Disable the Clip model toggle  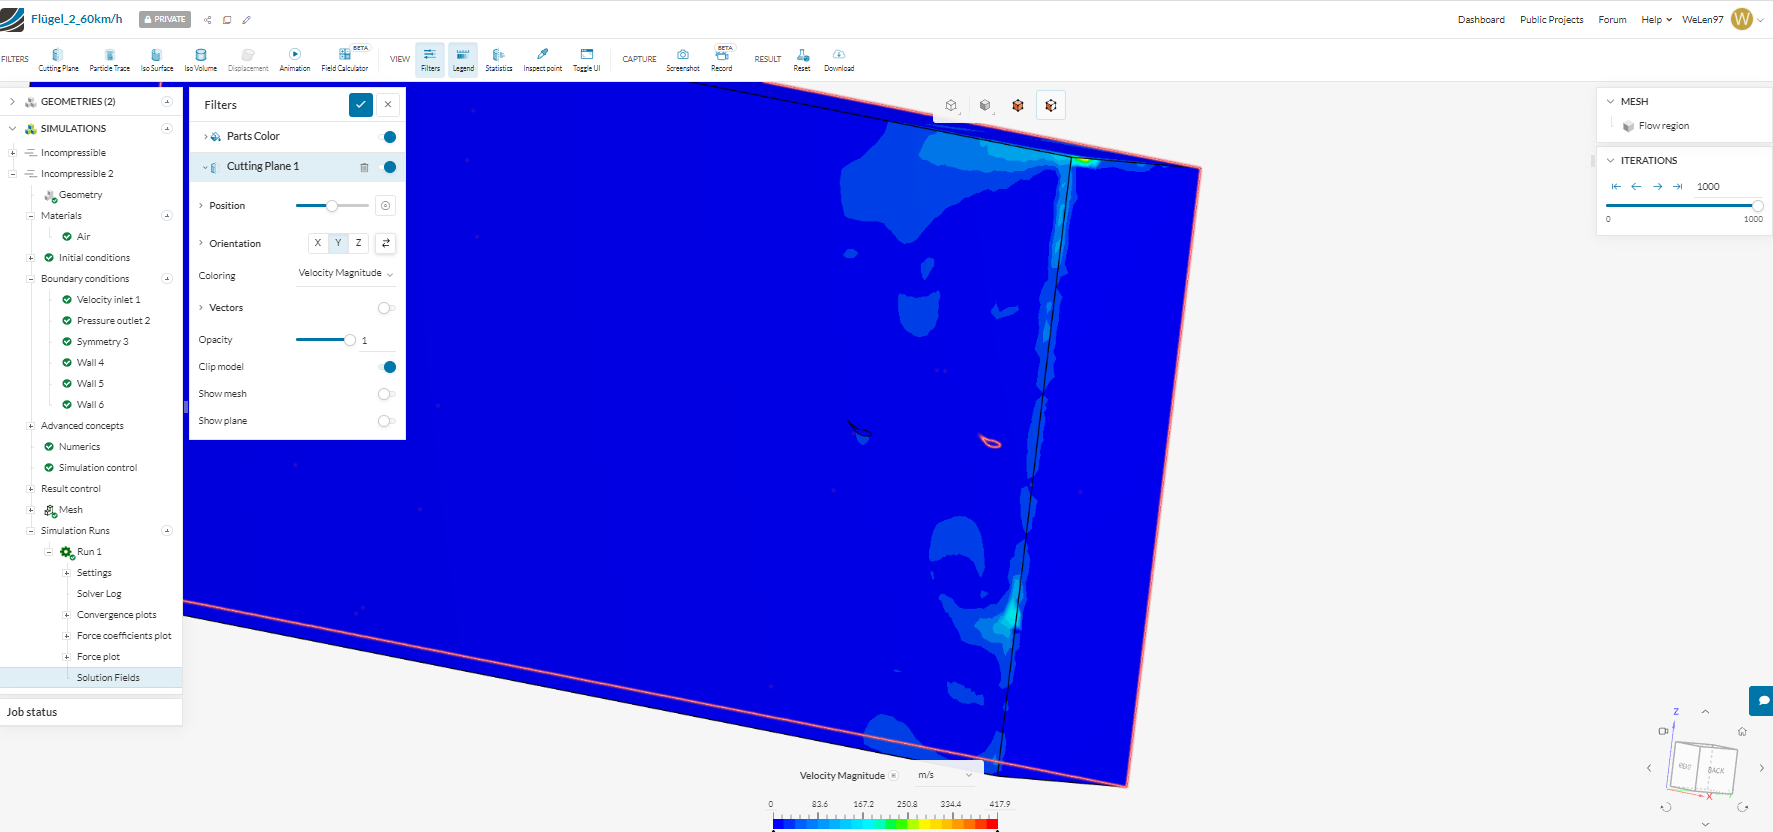pos(387,367)
